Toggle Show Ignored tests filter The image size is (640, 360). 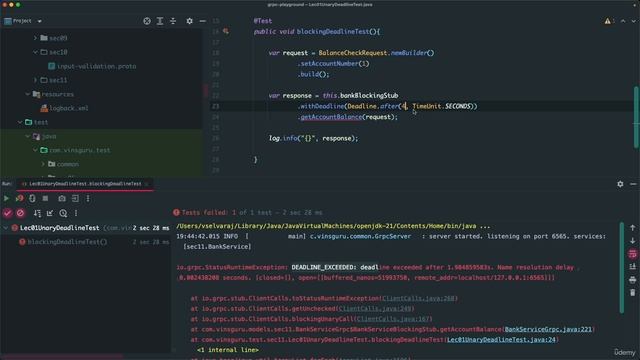[20, 213]
